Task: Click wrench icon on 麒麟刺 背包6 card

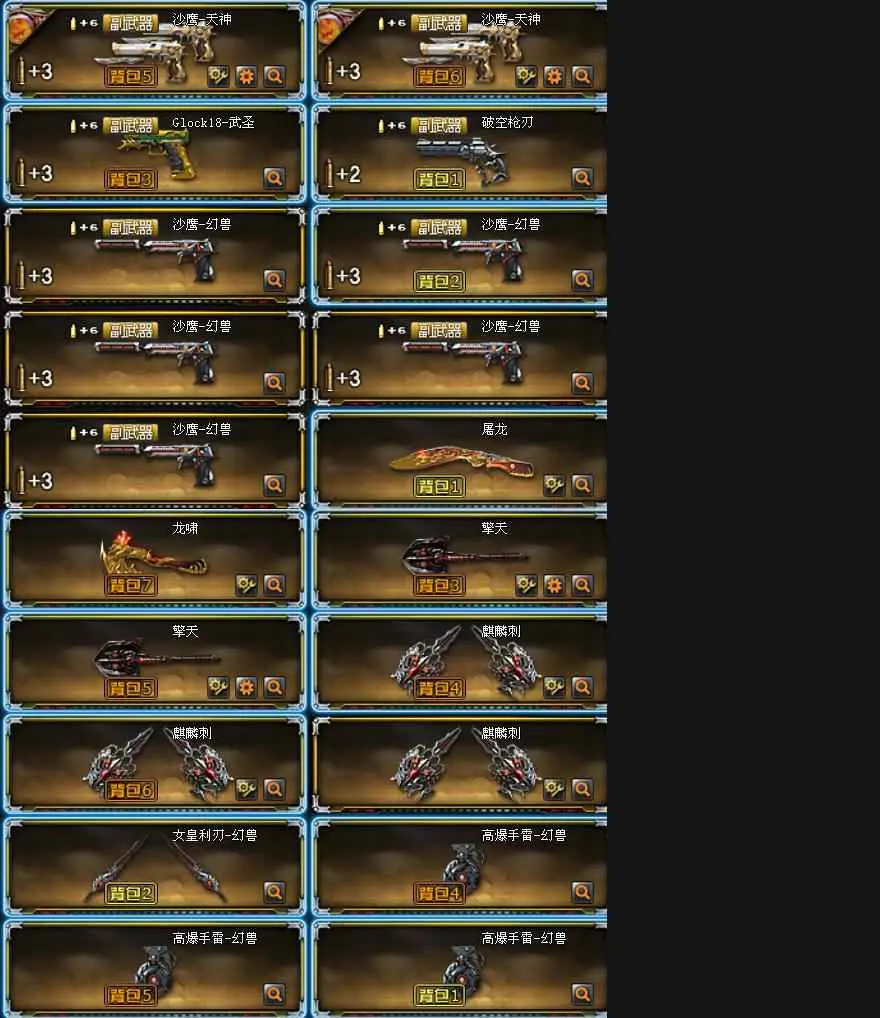Action: pos(246,789)
